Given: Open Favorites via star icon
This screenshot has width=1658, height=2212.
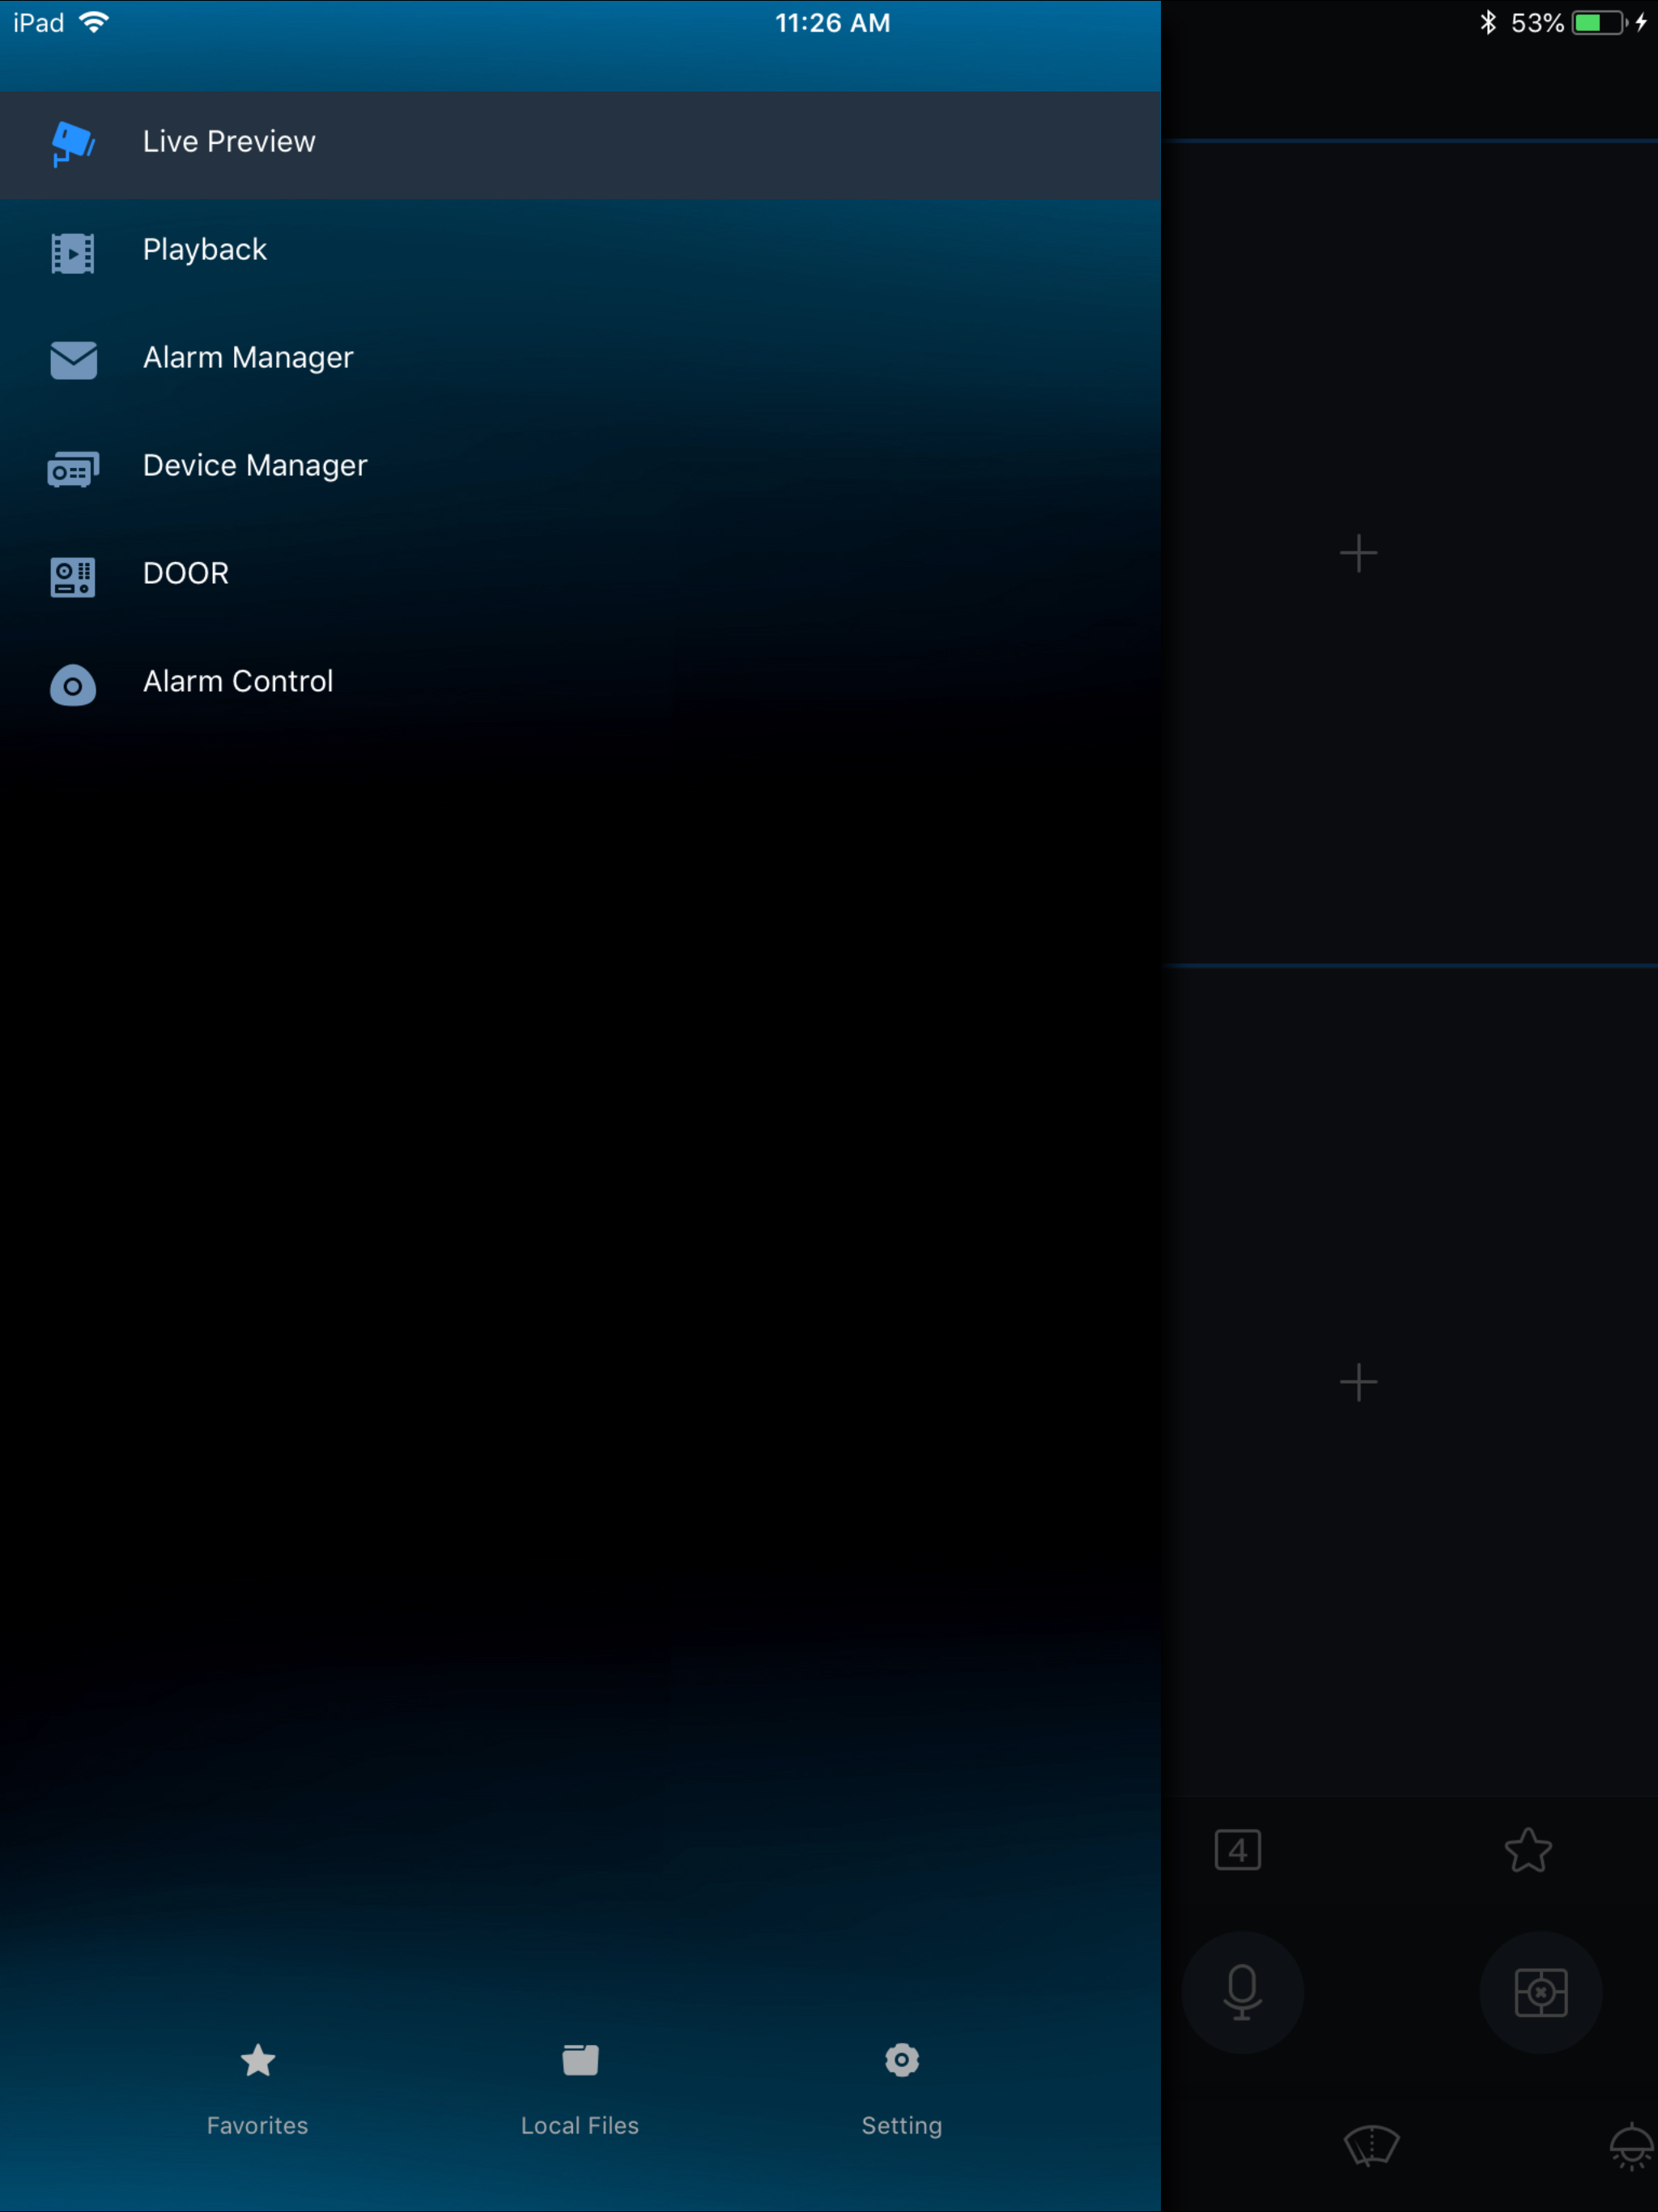Looking at the screenshot, I should point(258,2061).
